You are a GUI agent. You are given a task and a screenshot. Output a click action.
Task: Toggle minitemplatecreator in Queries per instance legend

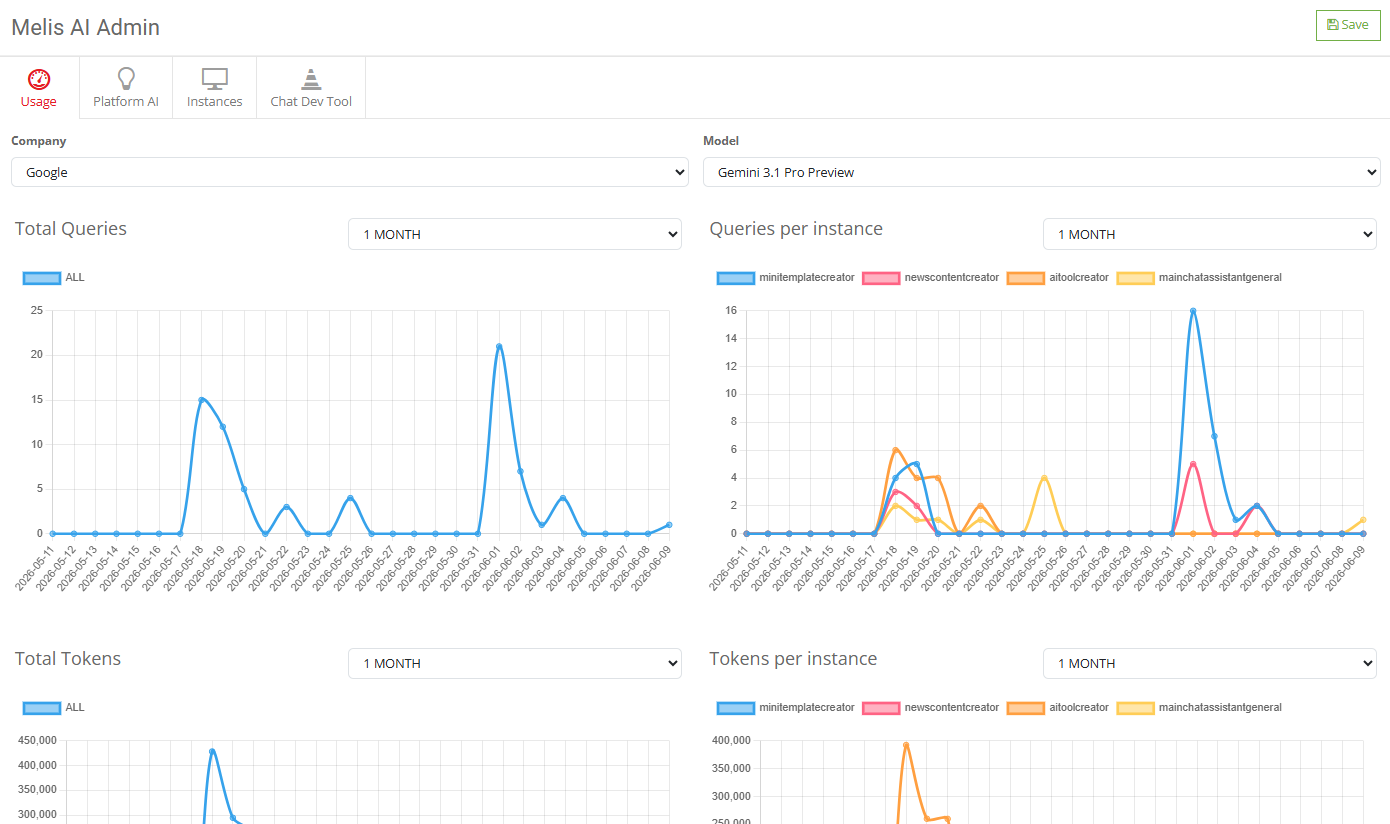pos(786,277)
